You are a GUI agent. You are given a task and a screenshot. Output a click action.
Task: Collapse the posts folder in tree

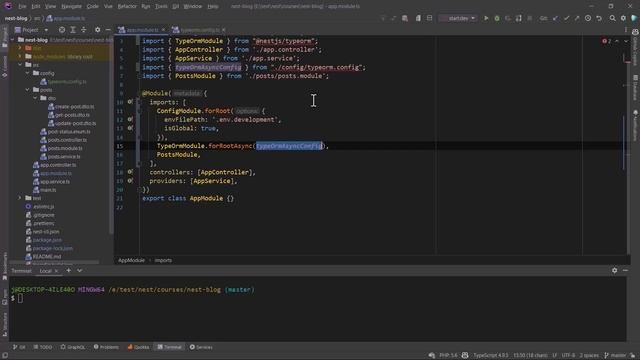pos(27,90)
